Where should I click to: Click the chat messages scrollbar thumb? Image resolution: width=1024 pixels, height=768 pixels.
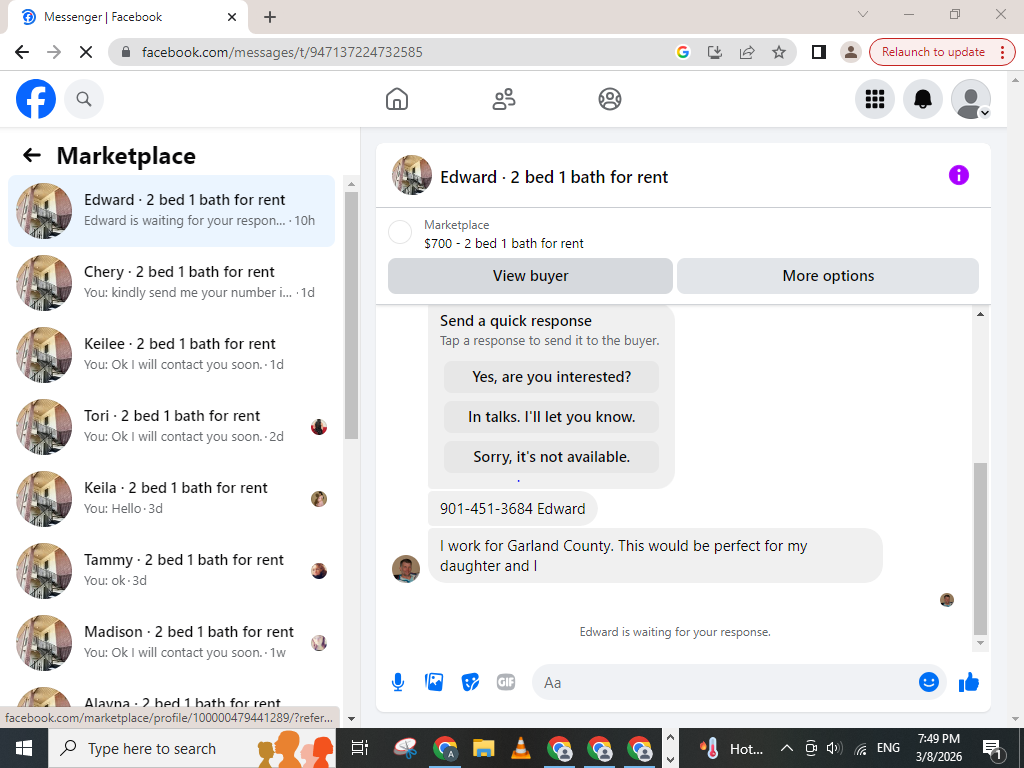980,549
